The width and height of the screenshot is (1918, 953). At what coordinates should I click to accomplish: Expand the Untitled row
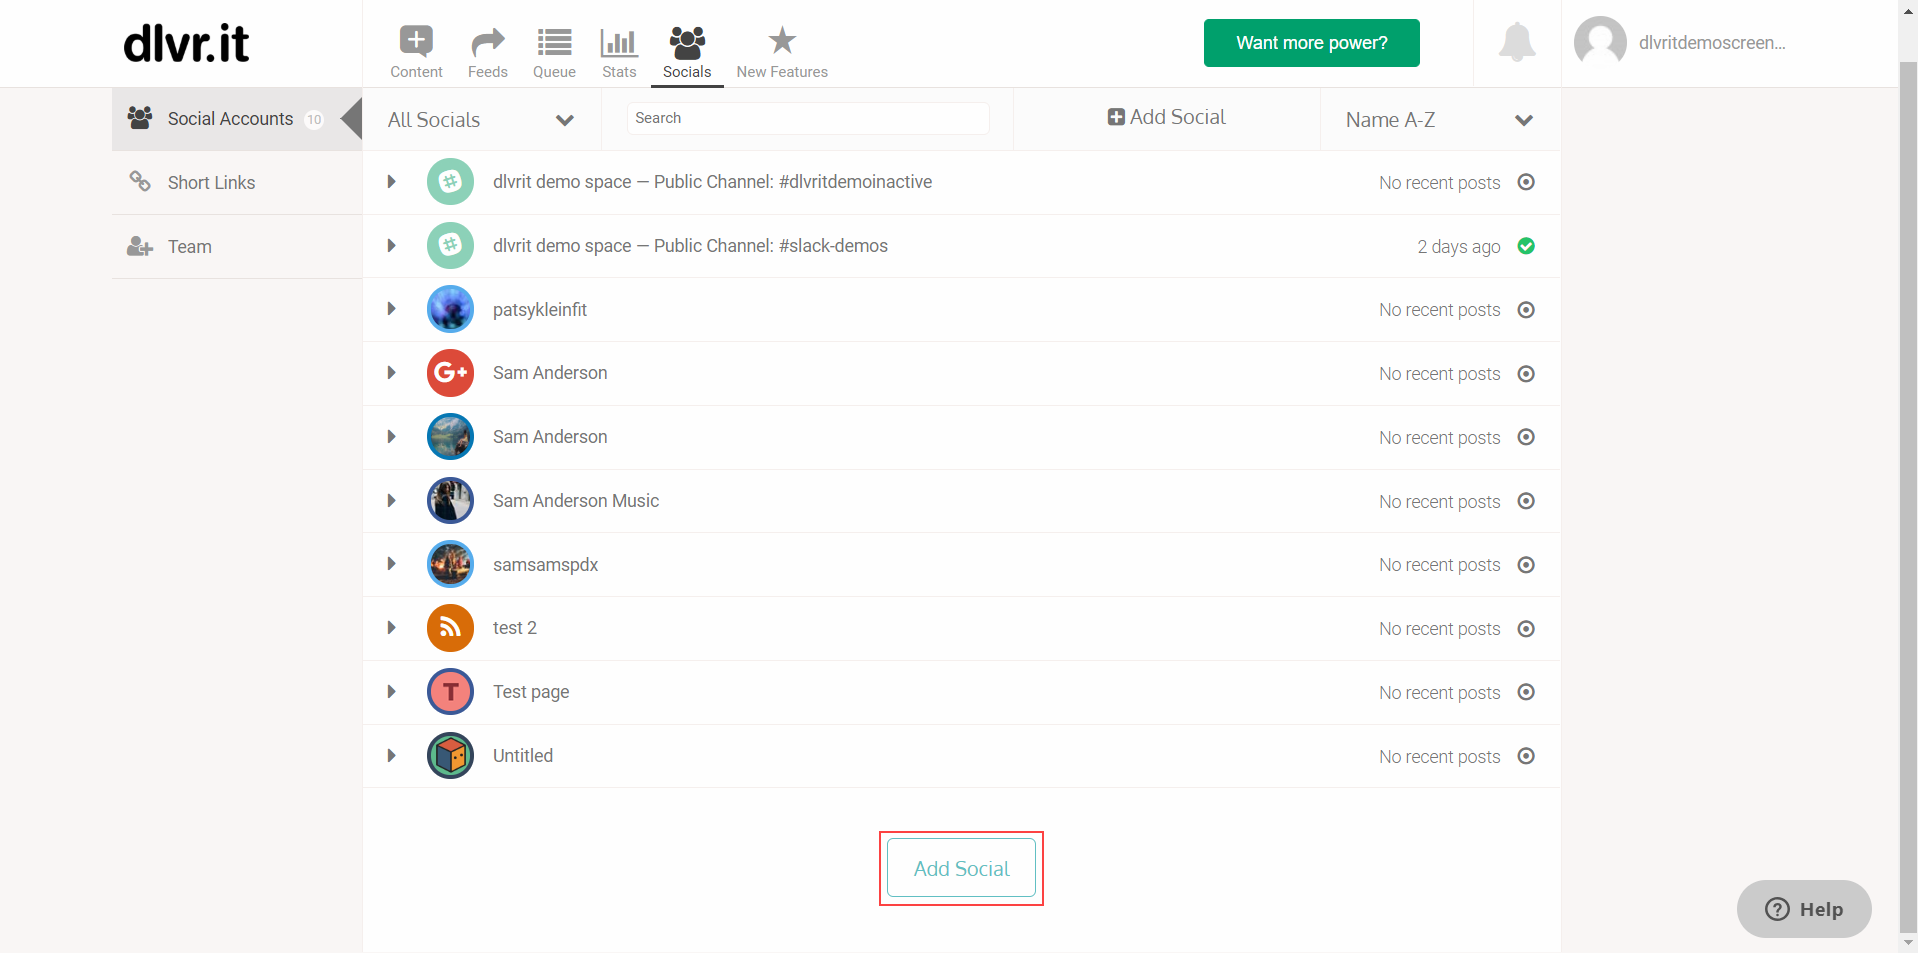click(391, 756)
